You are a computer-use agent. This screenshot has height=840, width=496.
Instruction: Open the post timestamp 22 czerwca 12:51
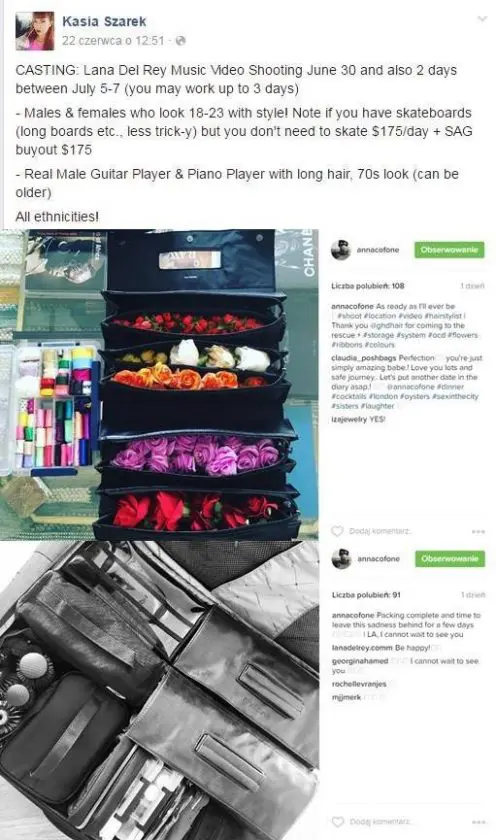pos(113,41)
